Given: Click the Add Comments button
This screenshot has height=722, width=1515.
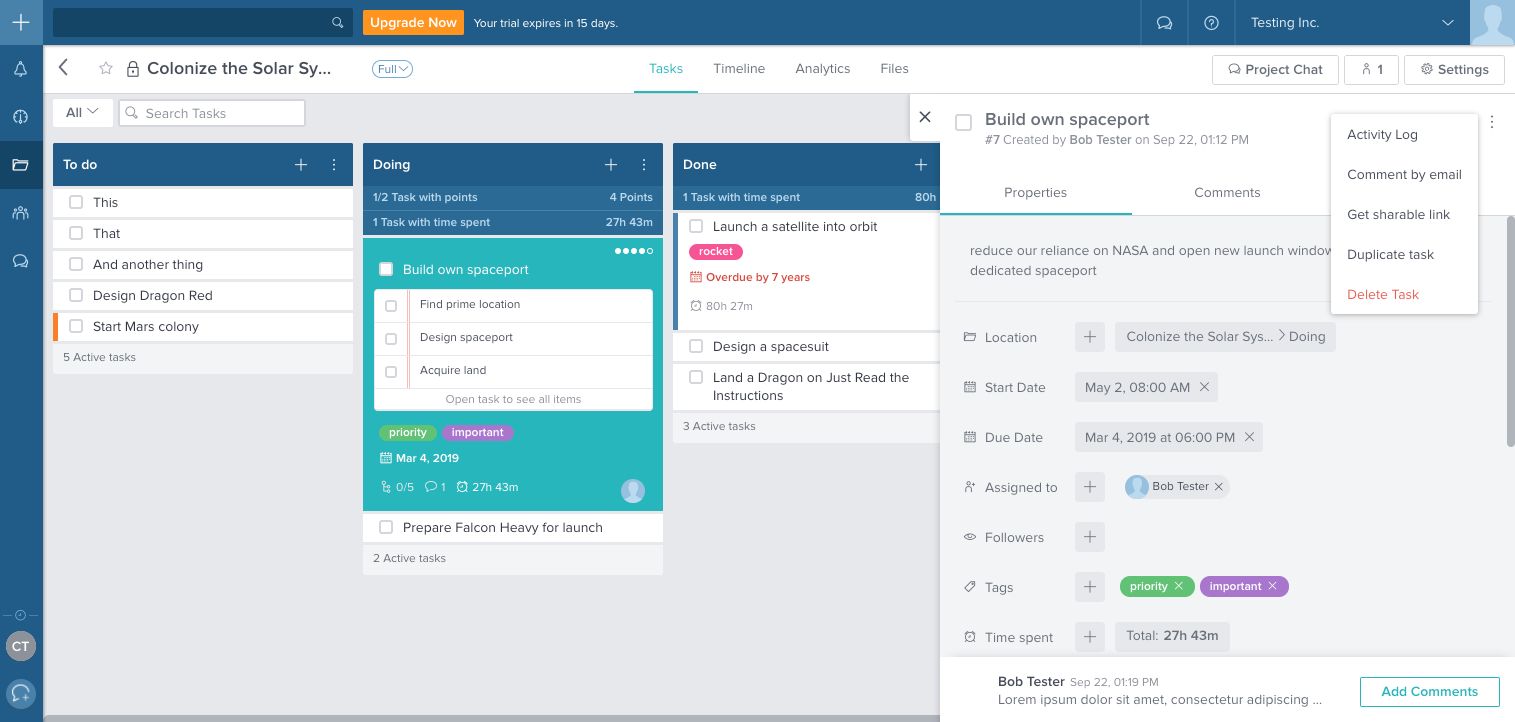Looking at the screenshot, I should 1429,691.
